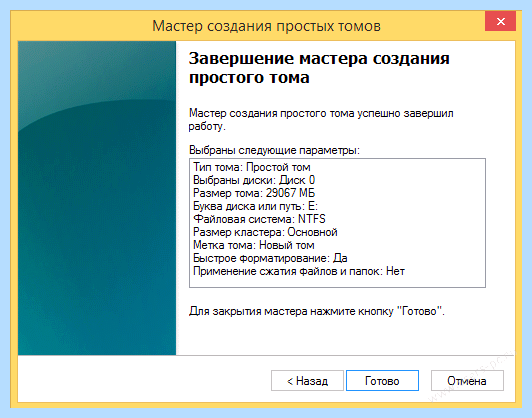
Task: Click the hint text about pressing 'Готово'
Action: coord(317,311)
